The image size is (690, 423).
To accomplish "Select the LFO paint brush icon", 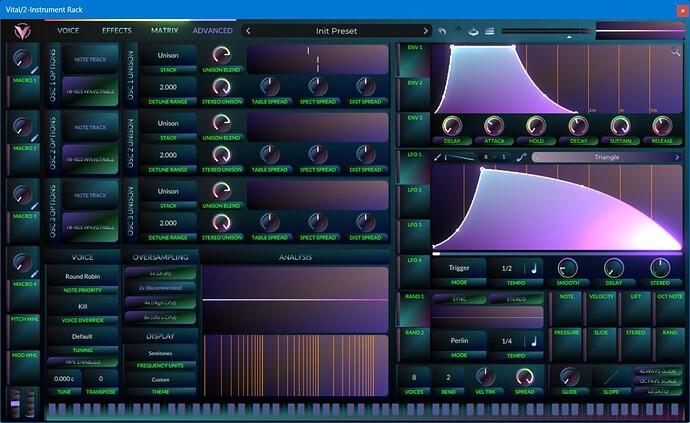I will coord(437,157).
